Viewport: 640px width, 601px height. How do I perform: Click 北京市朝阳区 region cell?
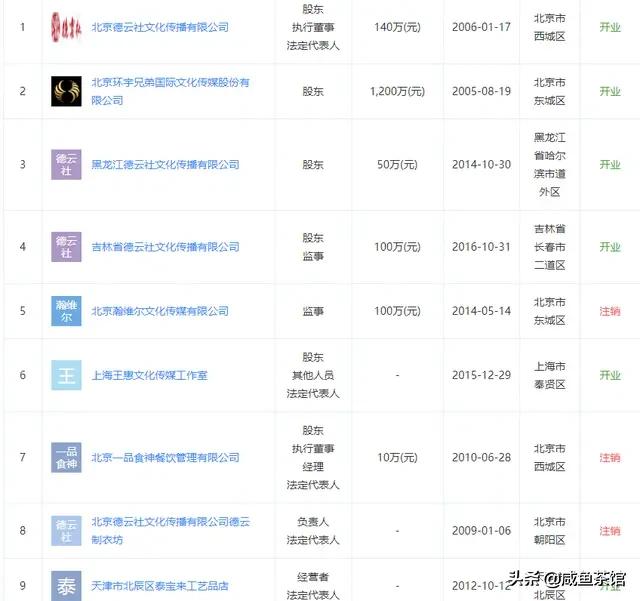549,531
